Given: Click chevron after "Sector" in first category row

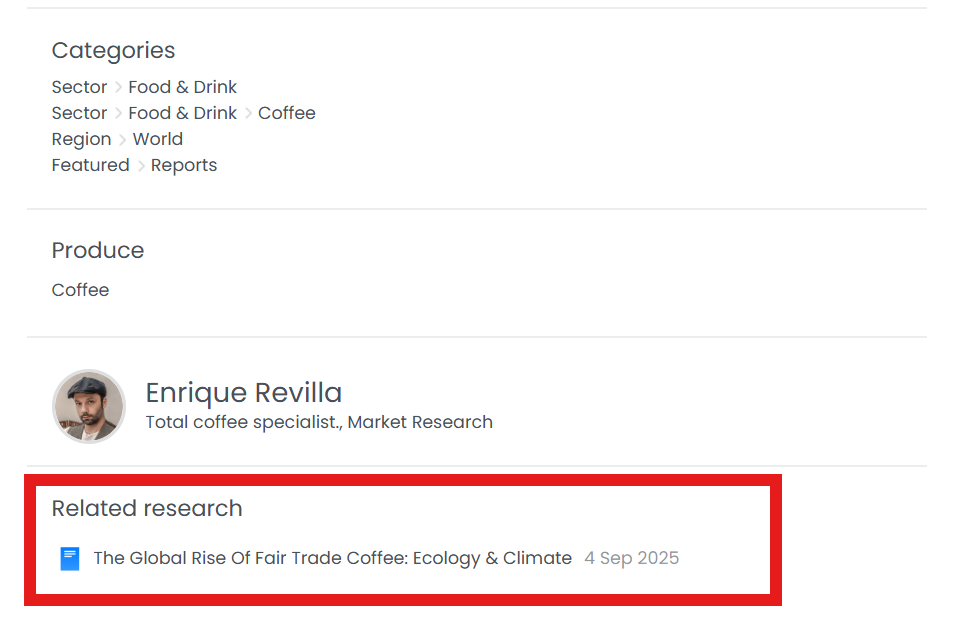Looking at the screenshot, I should pos(118,87).
